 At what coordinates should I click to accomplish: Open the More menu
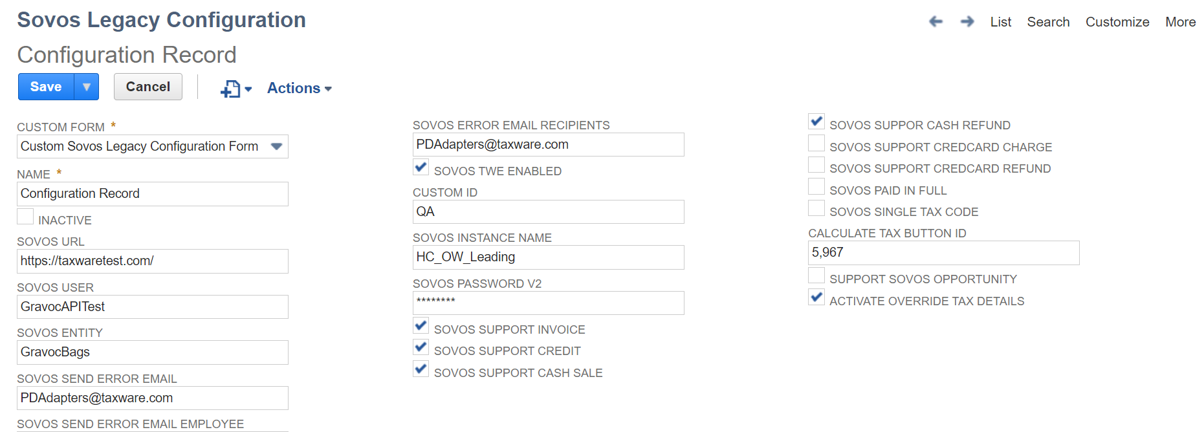point(1180,22)
